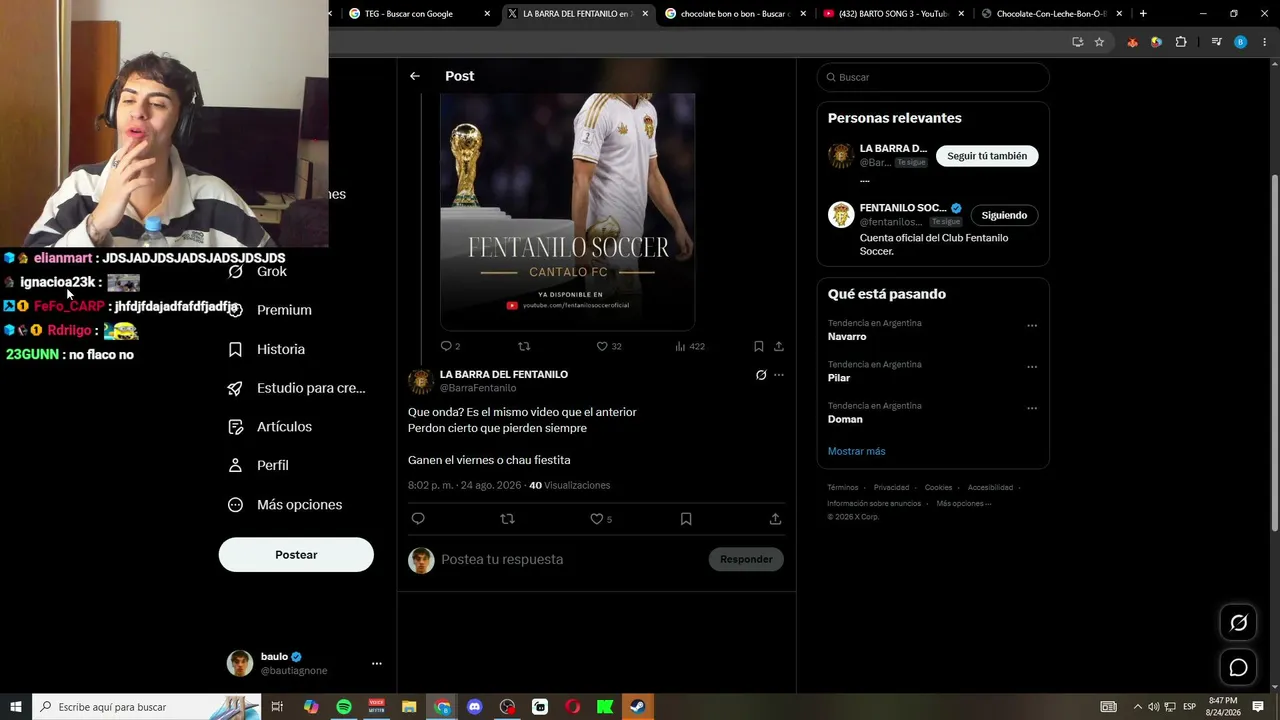Screen dimensions: 1280x720
Task: Show hidden system tray icons
Action: pos(1137,707)
